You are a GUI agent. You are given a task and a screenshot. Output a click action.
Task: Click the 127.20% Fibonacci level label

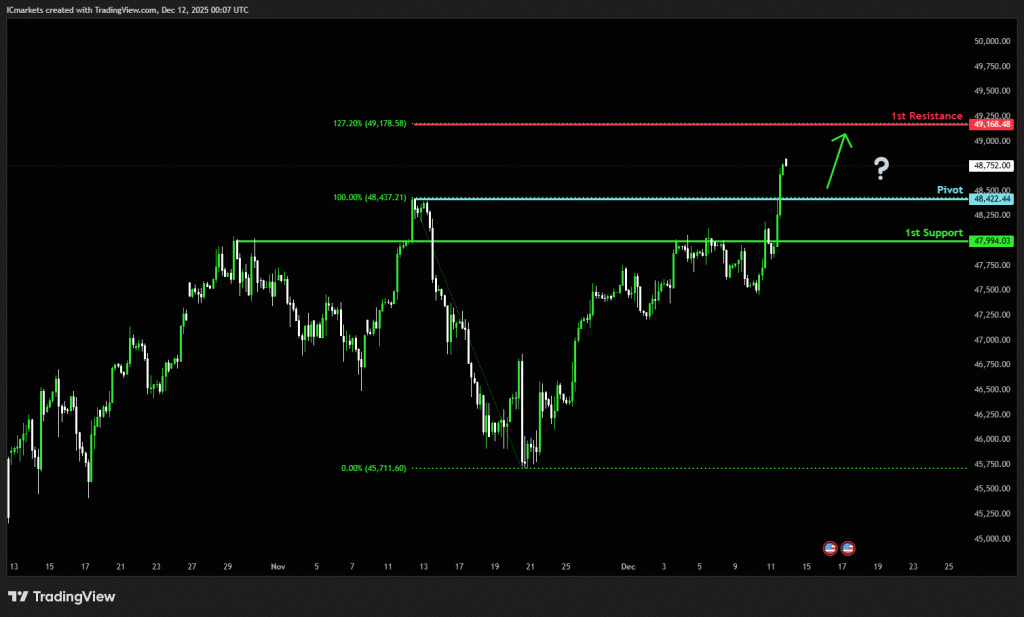[x=368, y=124]
